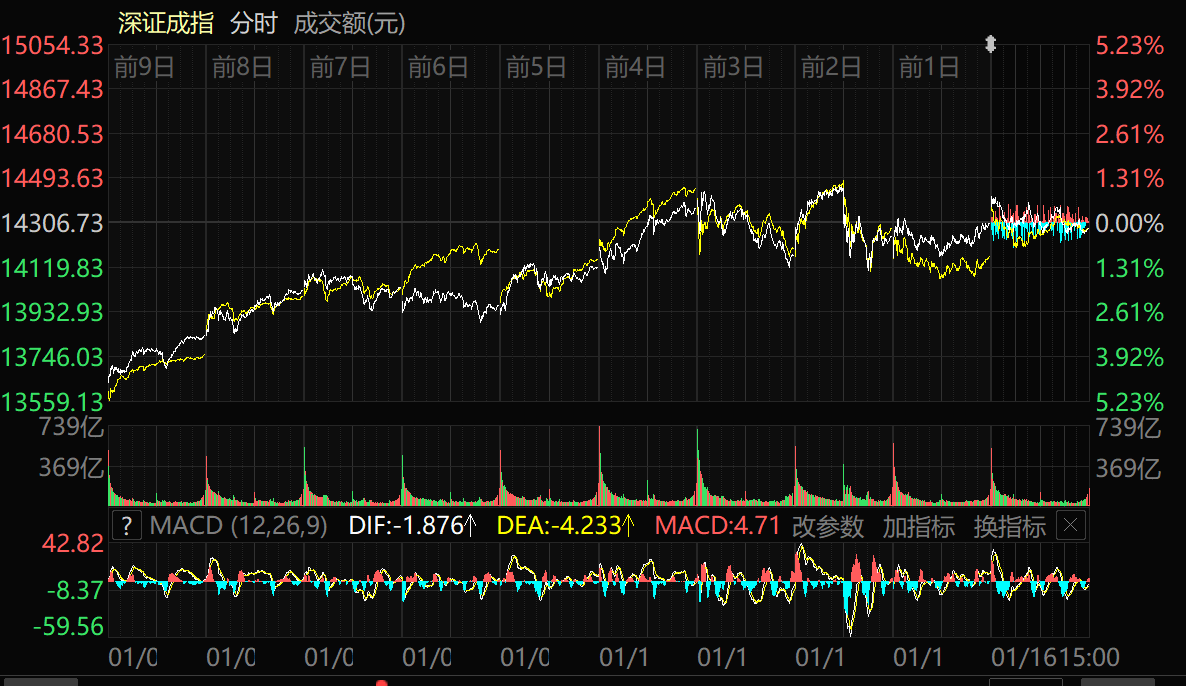Choose the 前1日 day label

click(x=929, y=67)
